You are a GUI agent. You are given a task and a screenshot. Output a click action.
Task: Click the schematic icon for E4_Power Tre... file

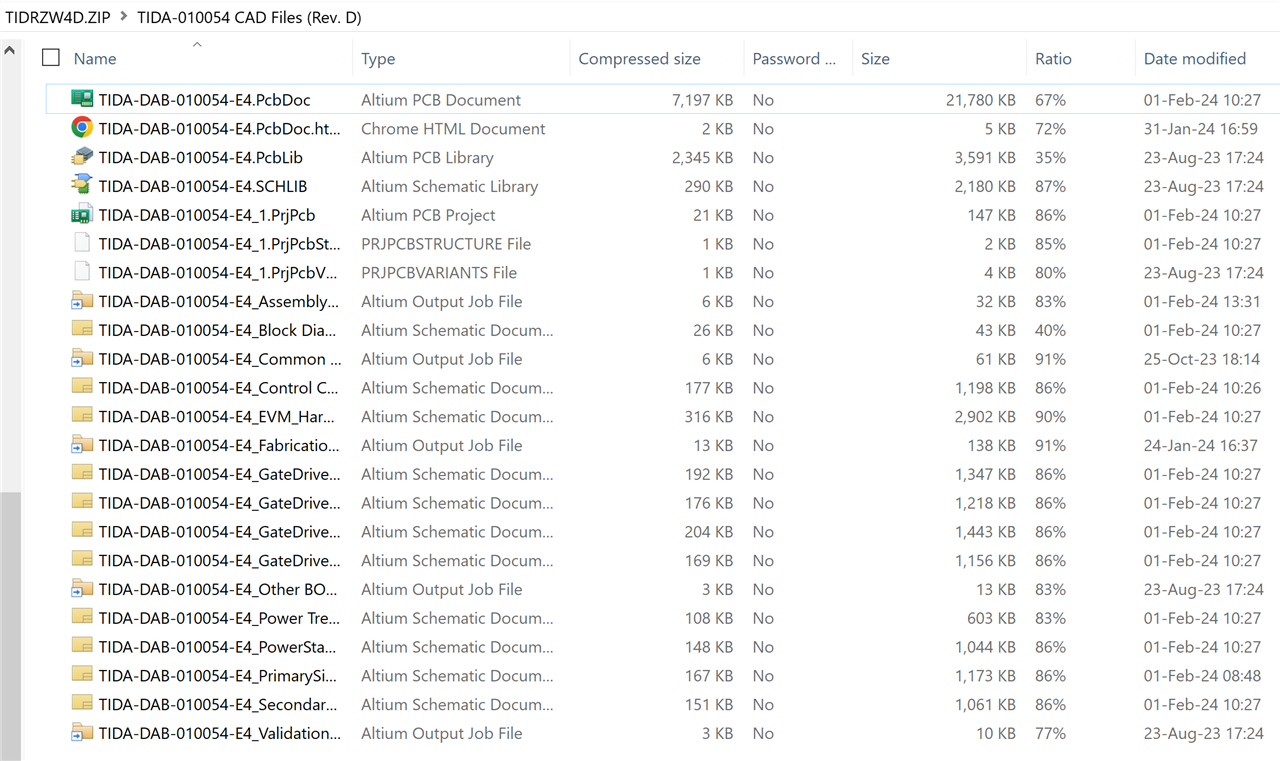click(x=82, y=618)
